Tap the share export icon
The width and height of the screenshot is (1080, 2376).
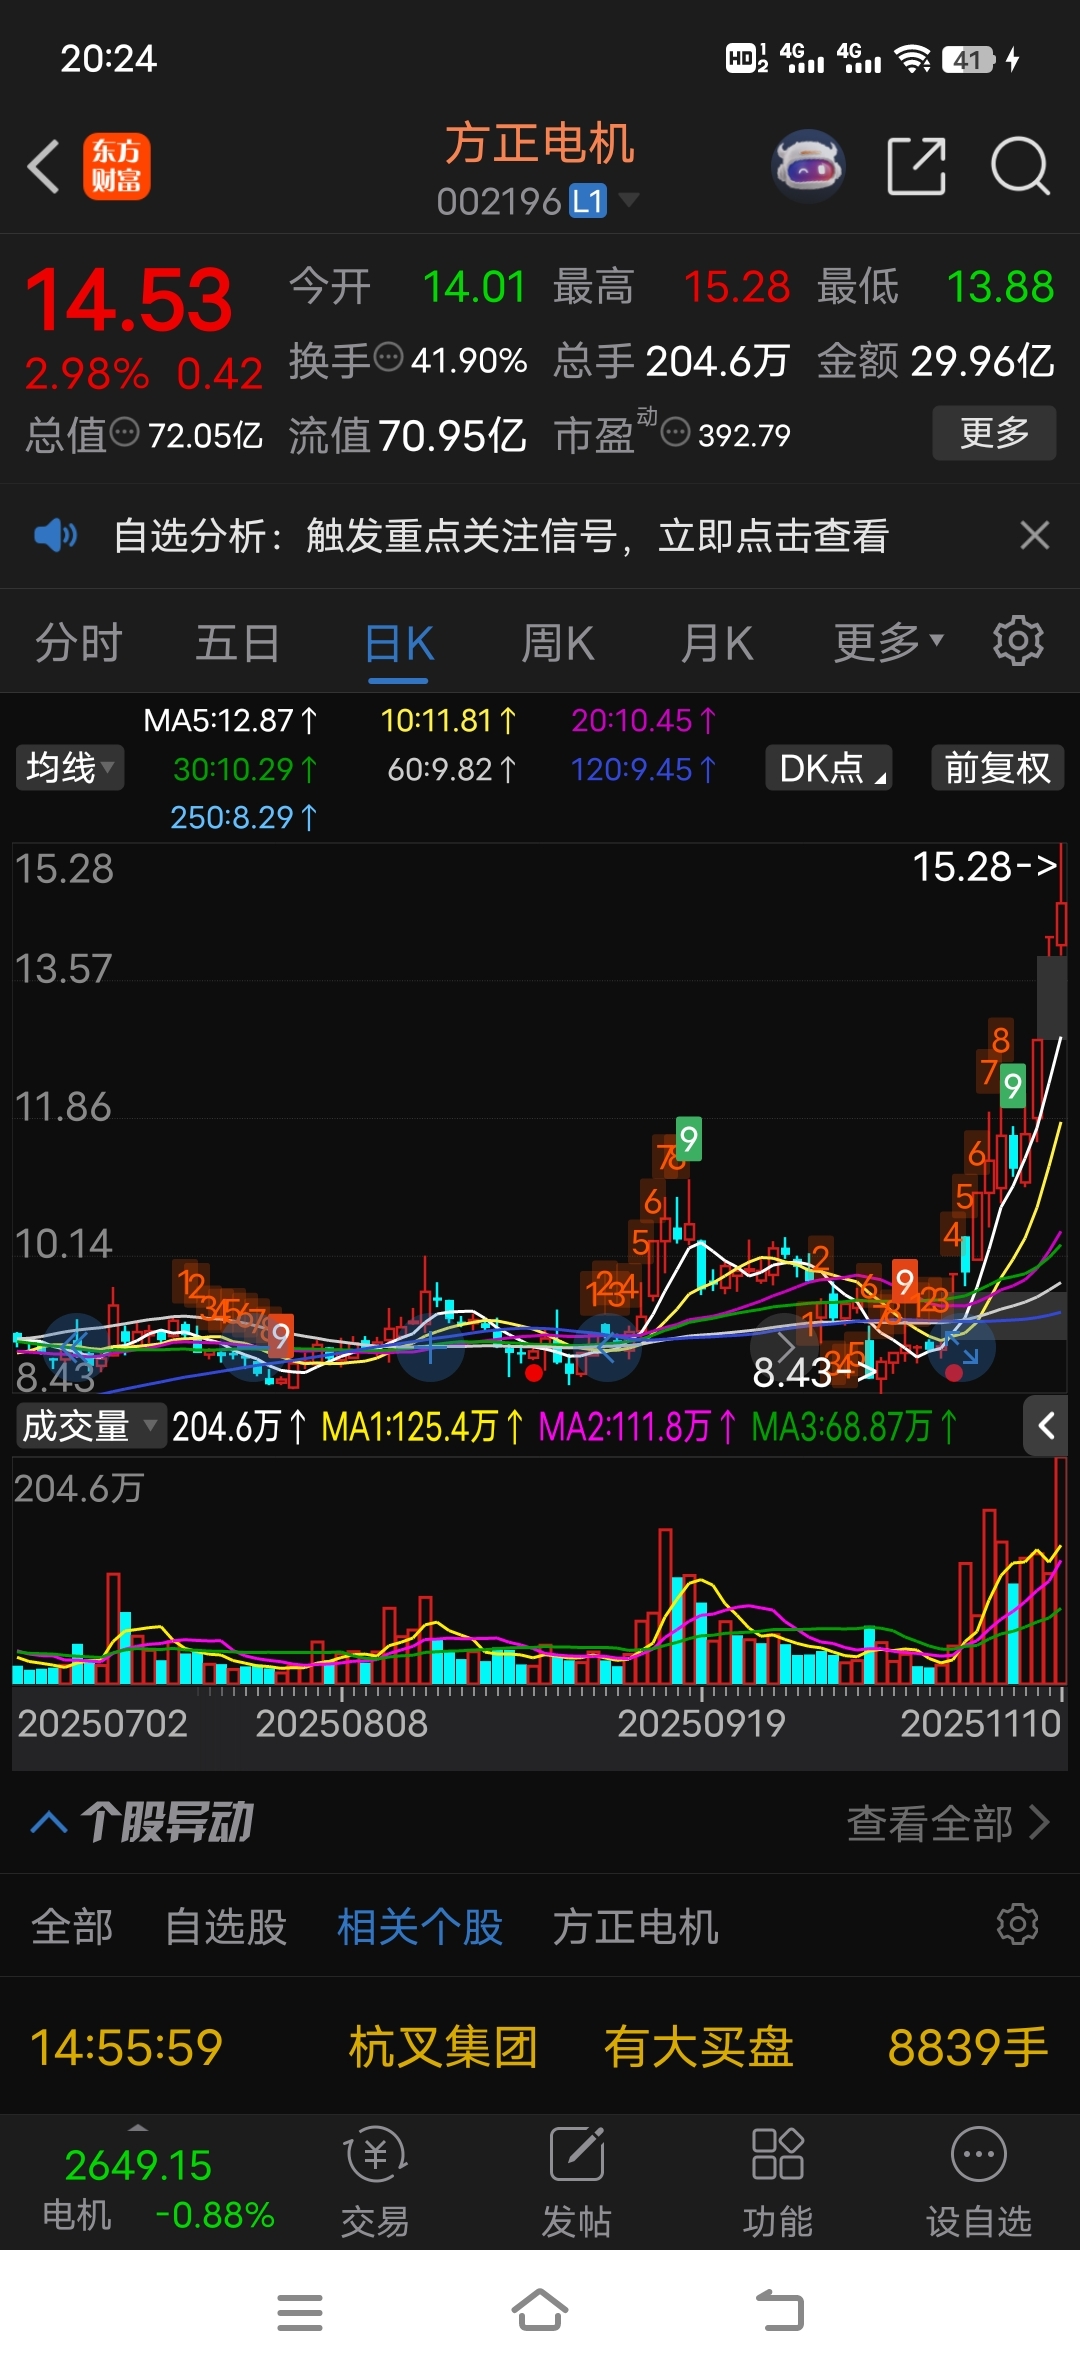(917, 166)
